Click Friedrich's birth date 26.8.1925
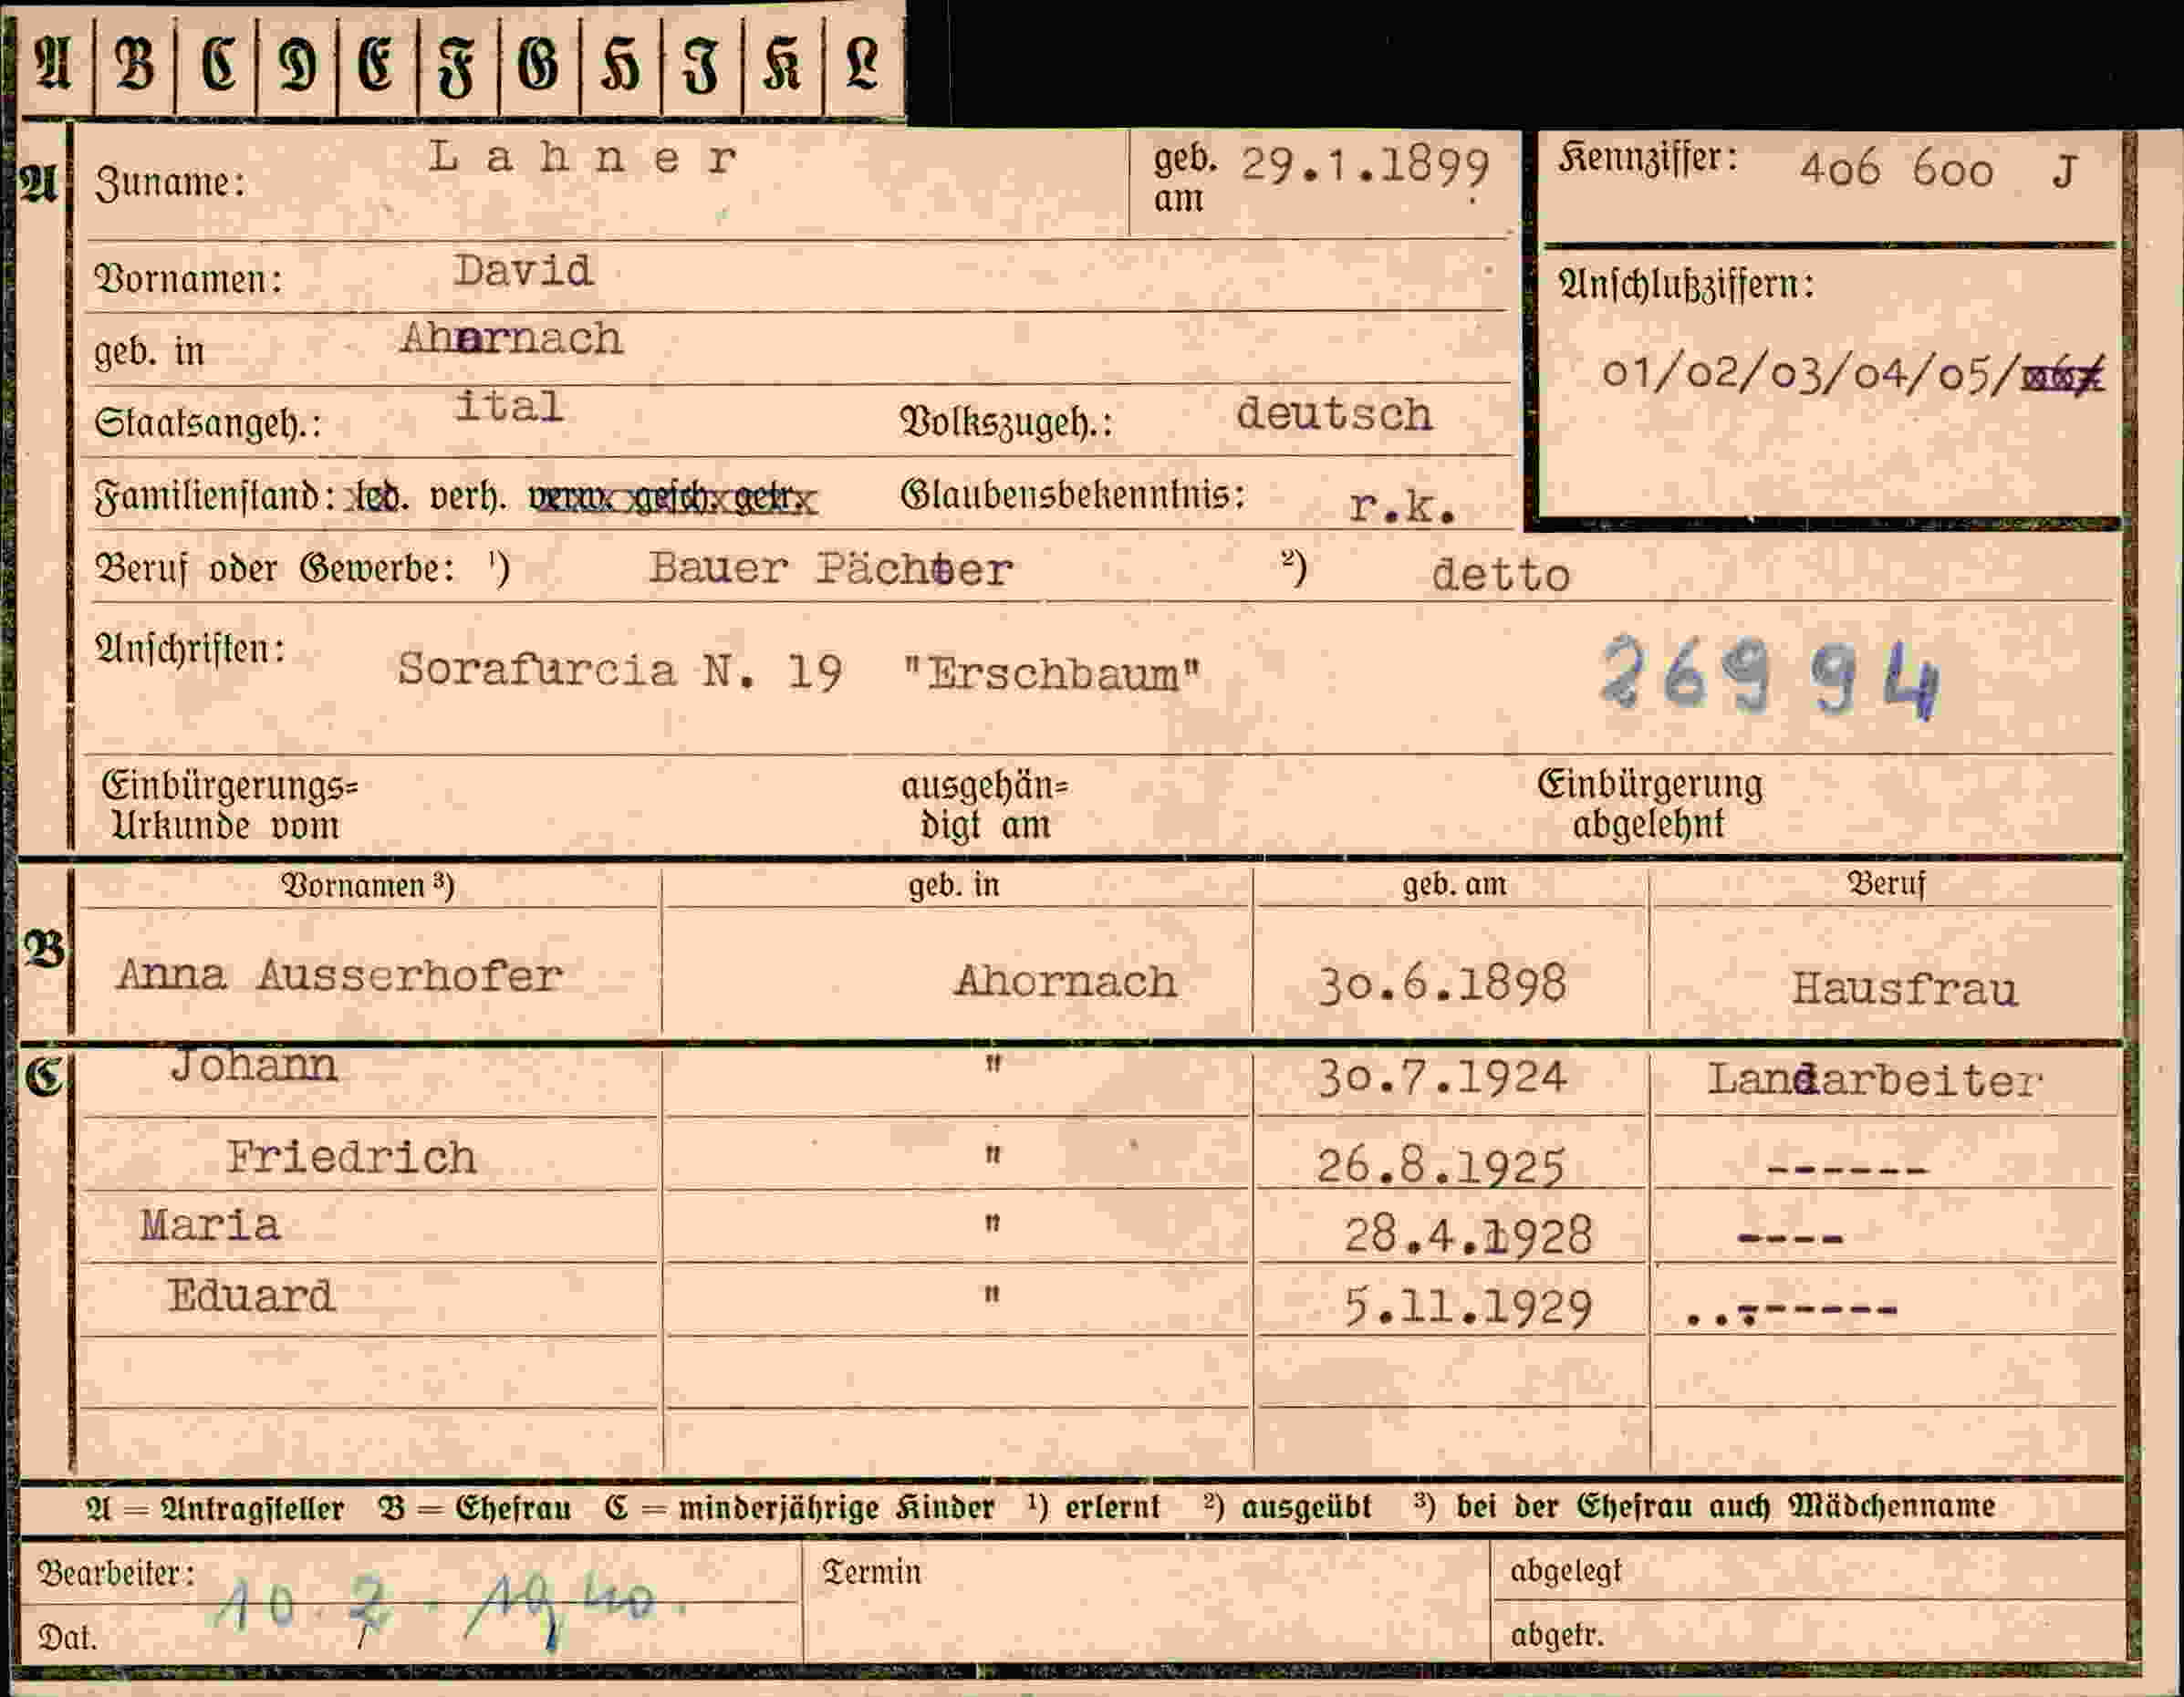The width and height of the screenshot is (2184, 1697). point(1440,1166)
